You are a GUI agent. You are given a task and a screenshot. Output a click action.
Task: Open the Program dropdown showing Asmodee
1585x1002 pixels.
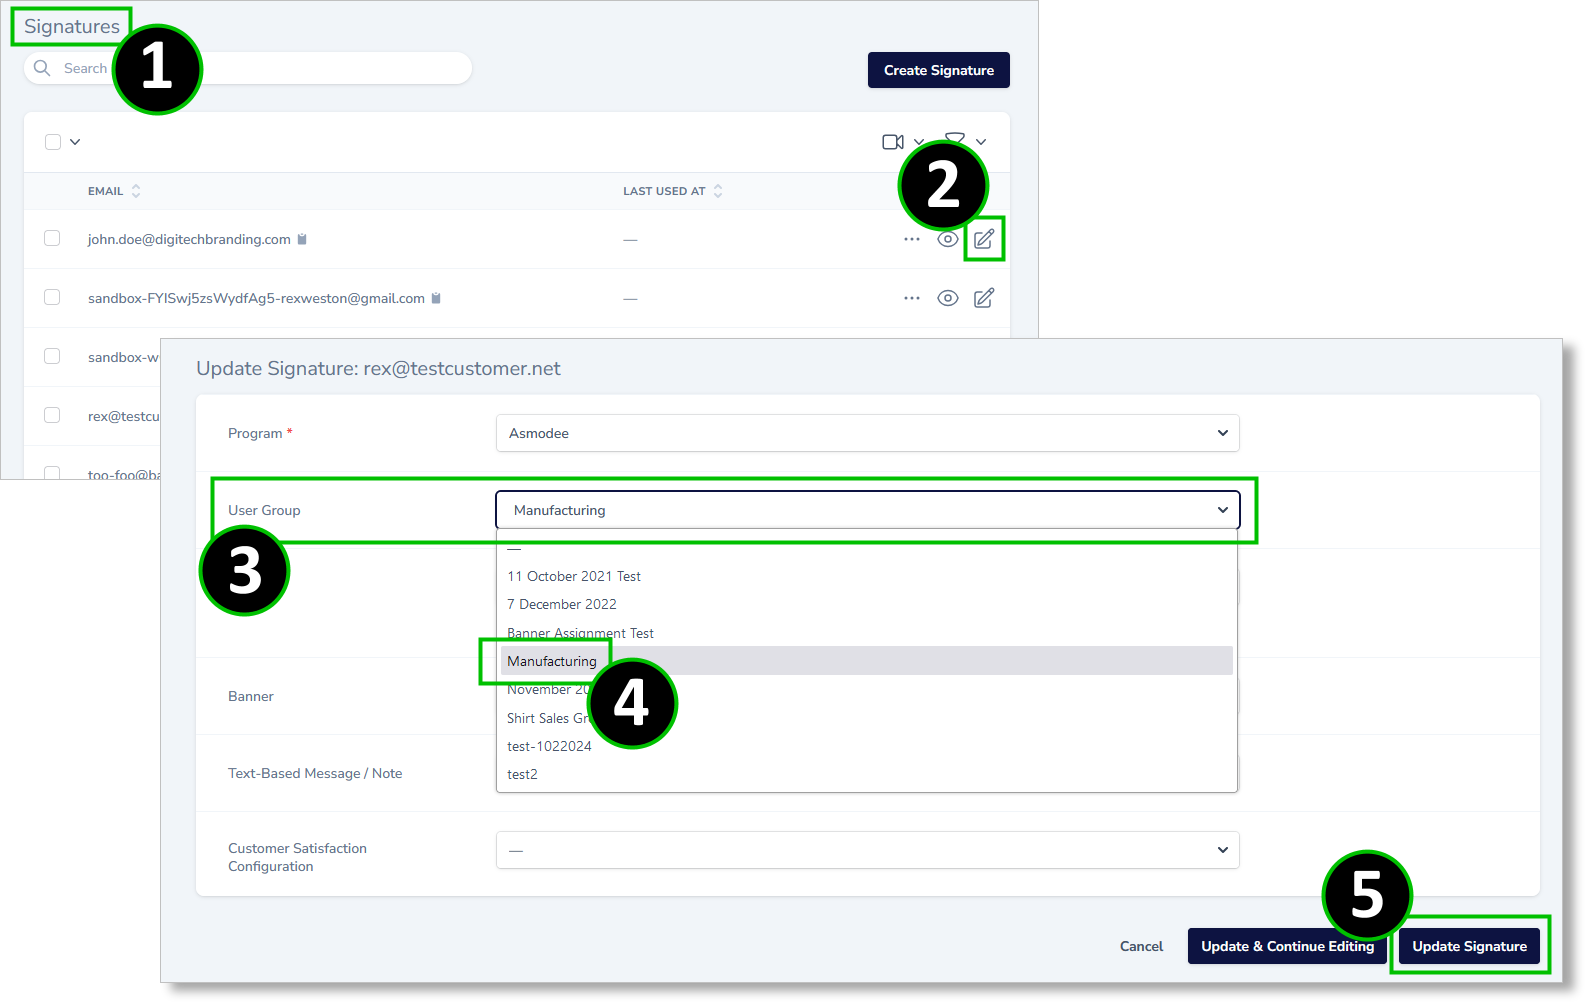click(868, 433)
